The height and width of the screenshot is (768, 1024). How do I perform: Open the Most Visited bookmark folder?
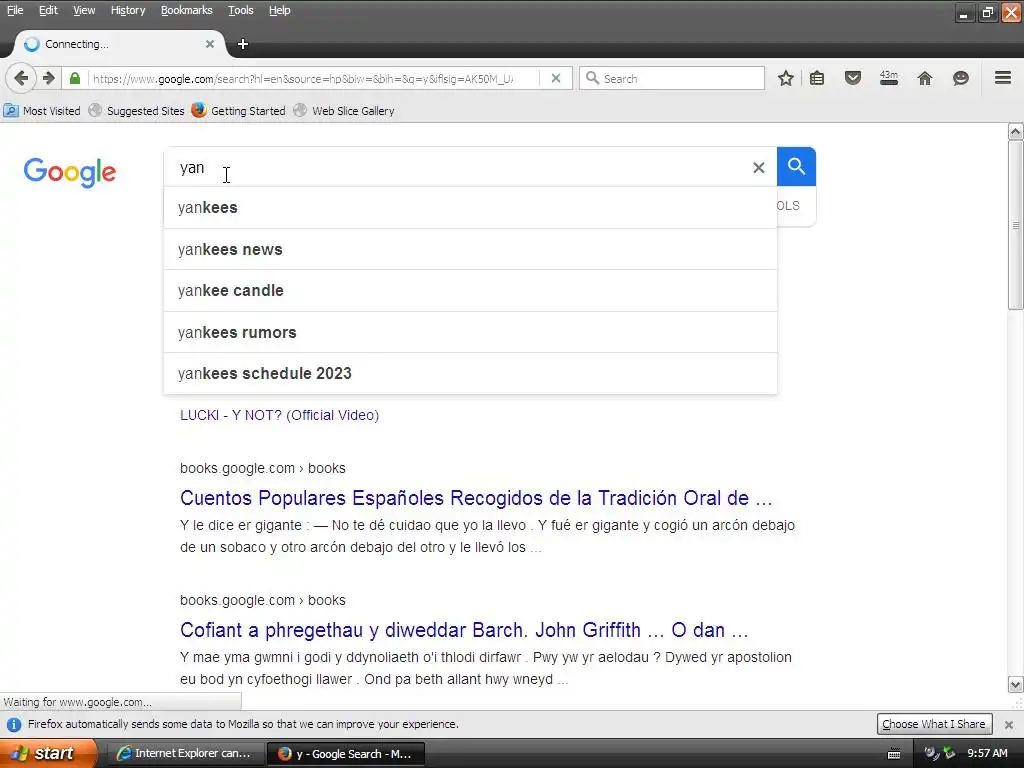coord(42,110)
